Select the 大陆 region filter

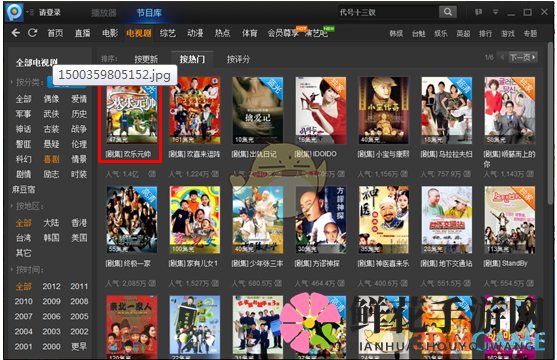[x=51, y=223]
